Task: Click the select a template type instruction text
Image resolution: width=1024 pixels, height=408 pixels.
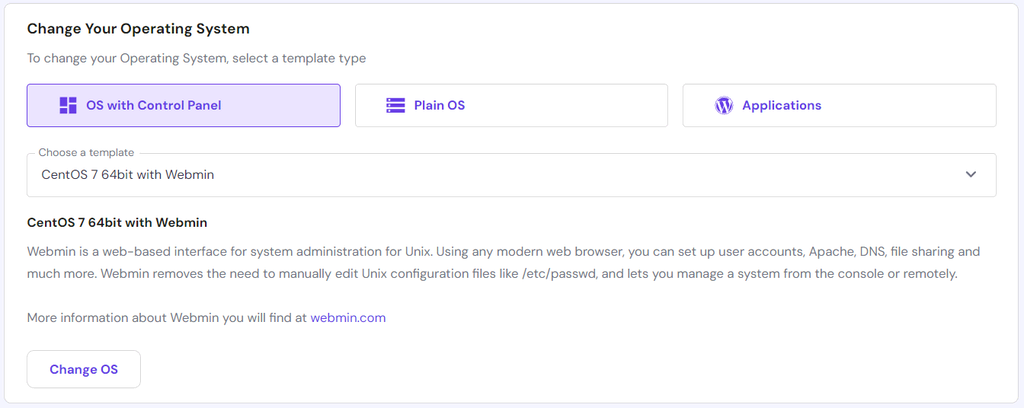Action: pyautogui.click(x=196, y=58)
